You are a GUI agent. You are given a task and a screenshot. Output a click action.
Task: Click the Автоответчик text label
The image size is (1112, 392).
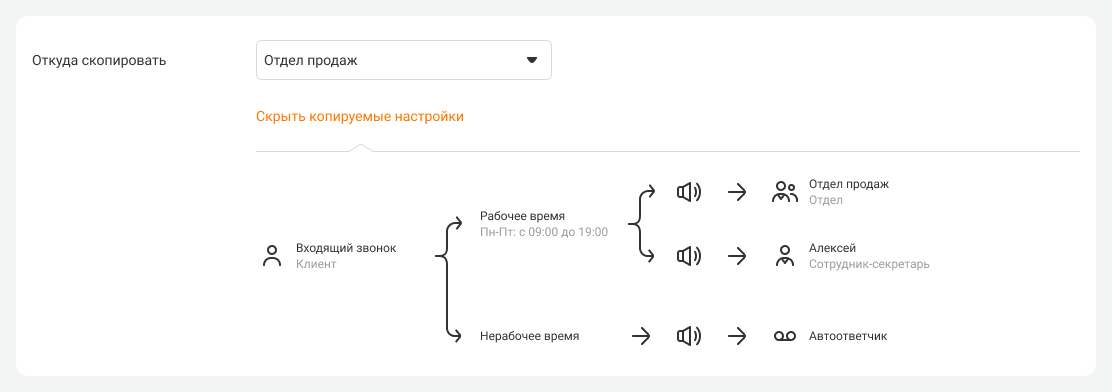[848, 336]
